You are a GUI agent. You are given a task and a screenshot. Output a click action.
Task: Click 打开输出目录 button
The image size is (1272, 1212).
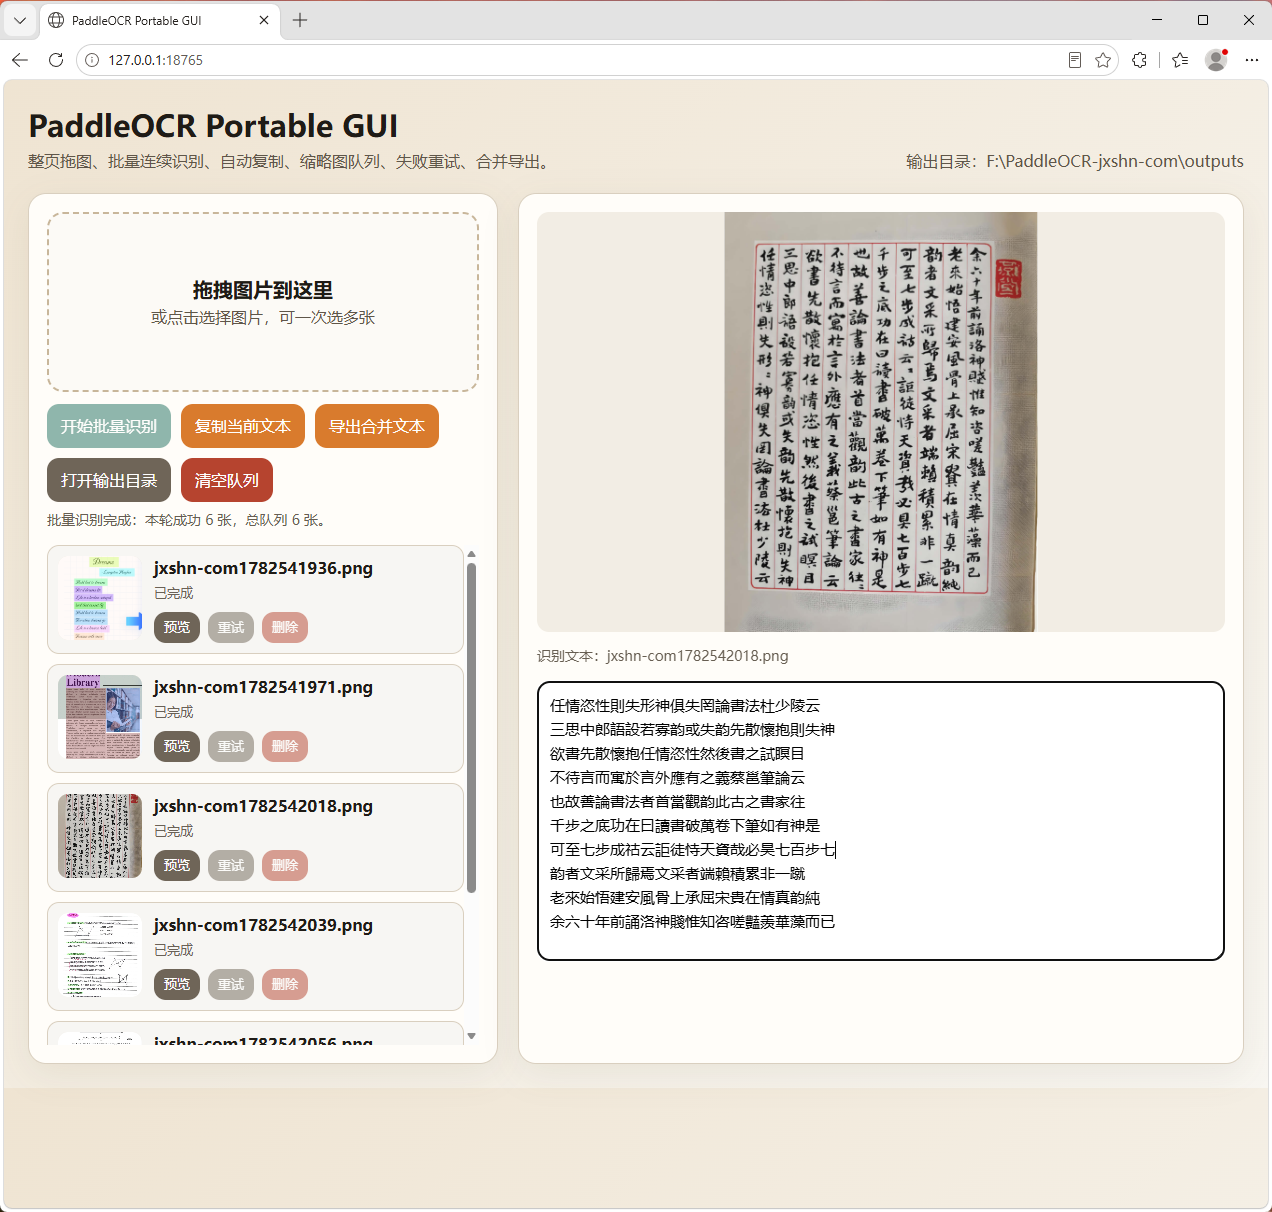point(109,480)
